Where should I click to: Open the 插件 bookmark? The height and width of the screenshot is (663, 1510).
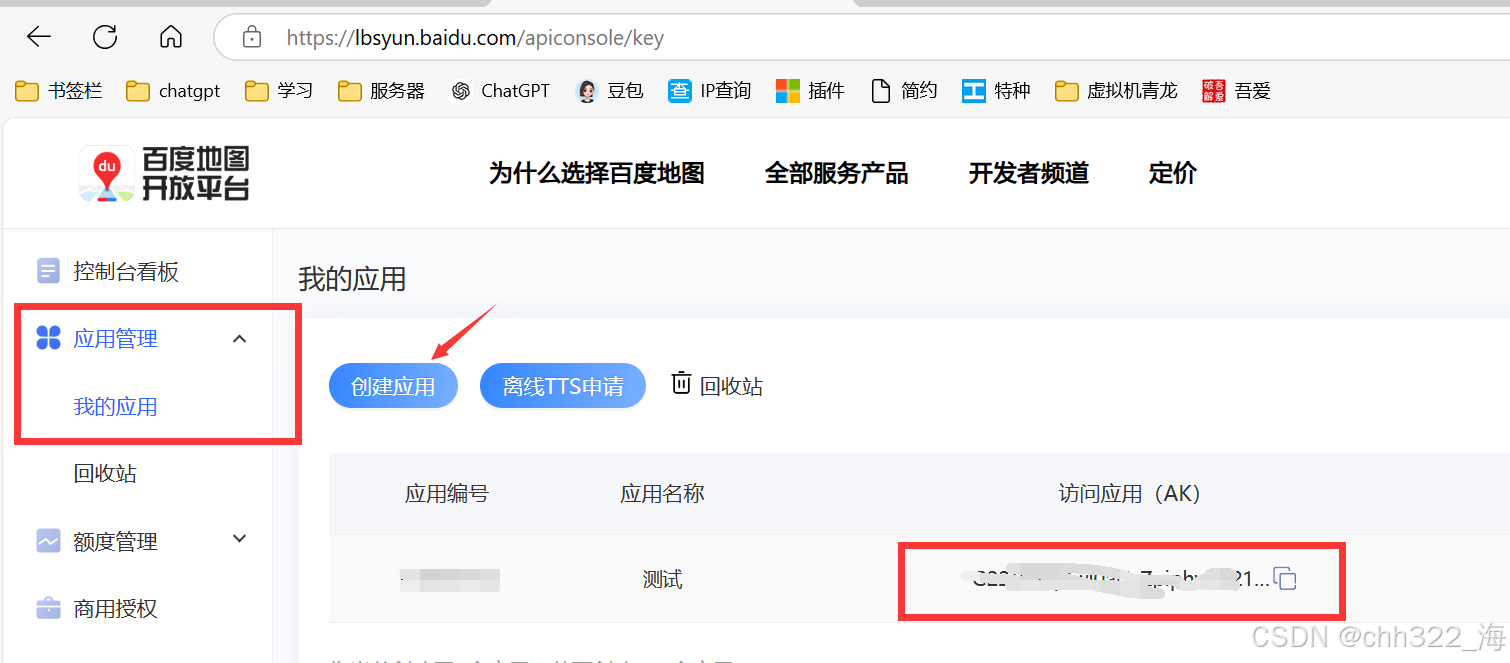811,91
